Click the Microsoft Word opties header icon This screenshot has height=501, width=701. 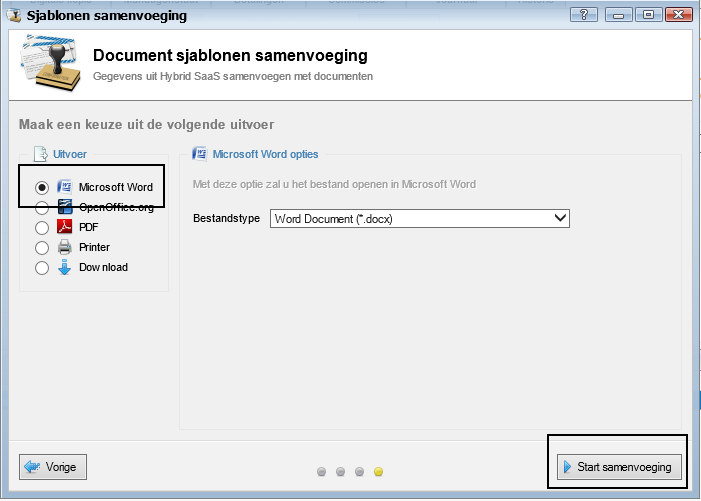200,154
